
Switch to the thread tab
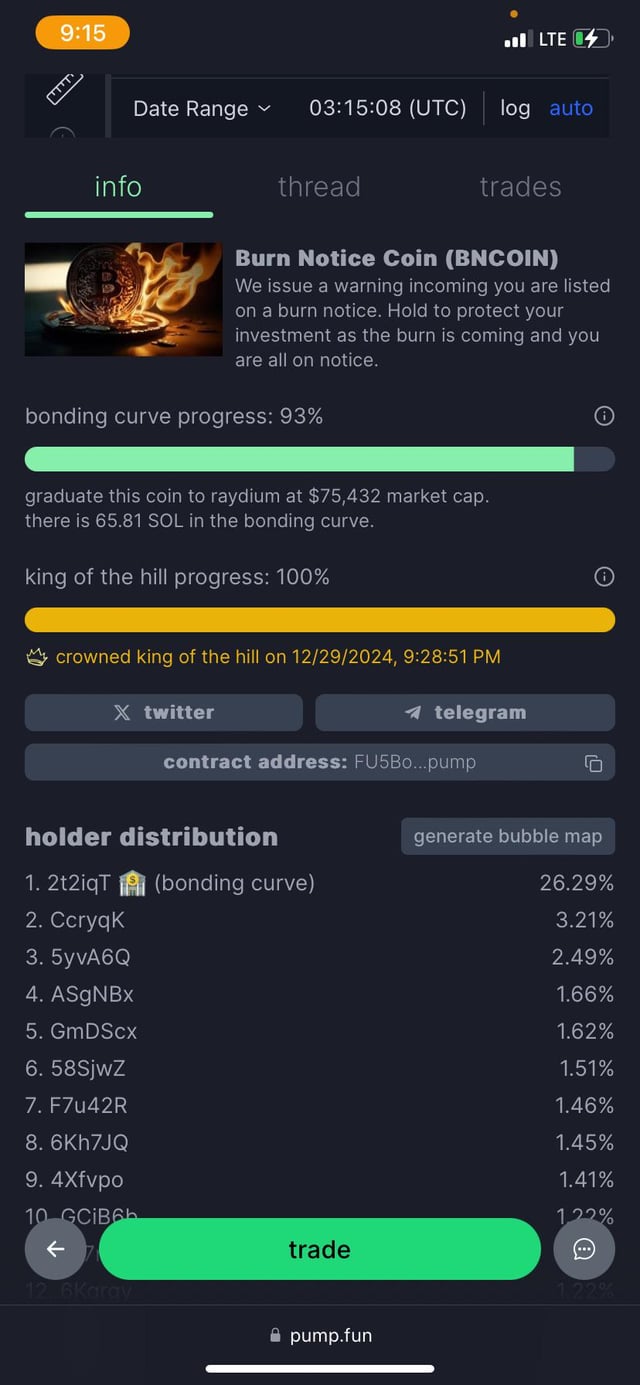(x=319, y=187)
